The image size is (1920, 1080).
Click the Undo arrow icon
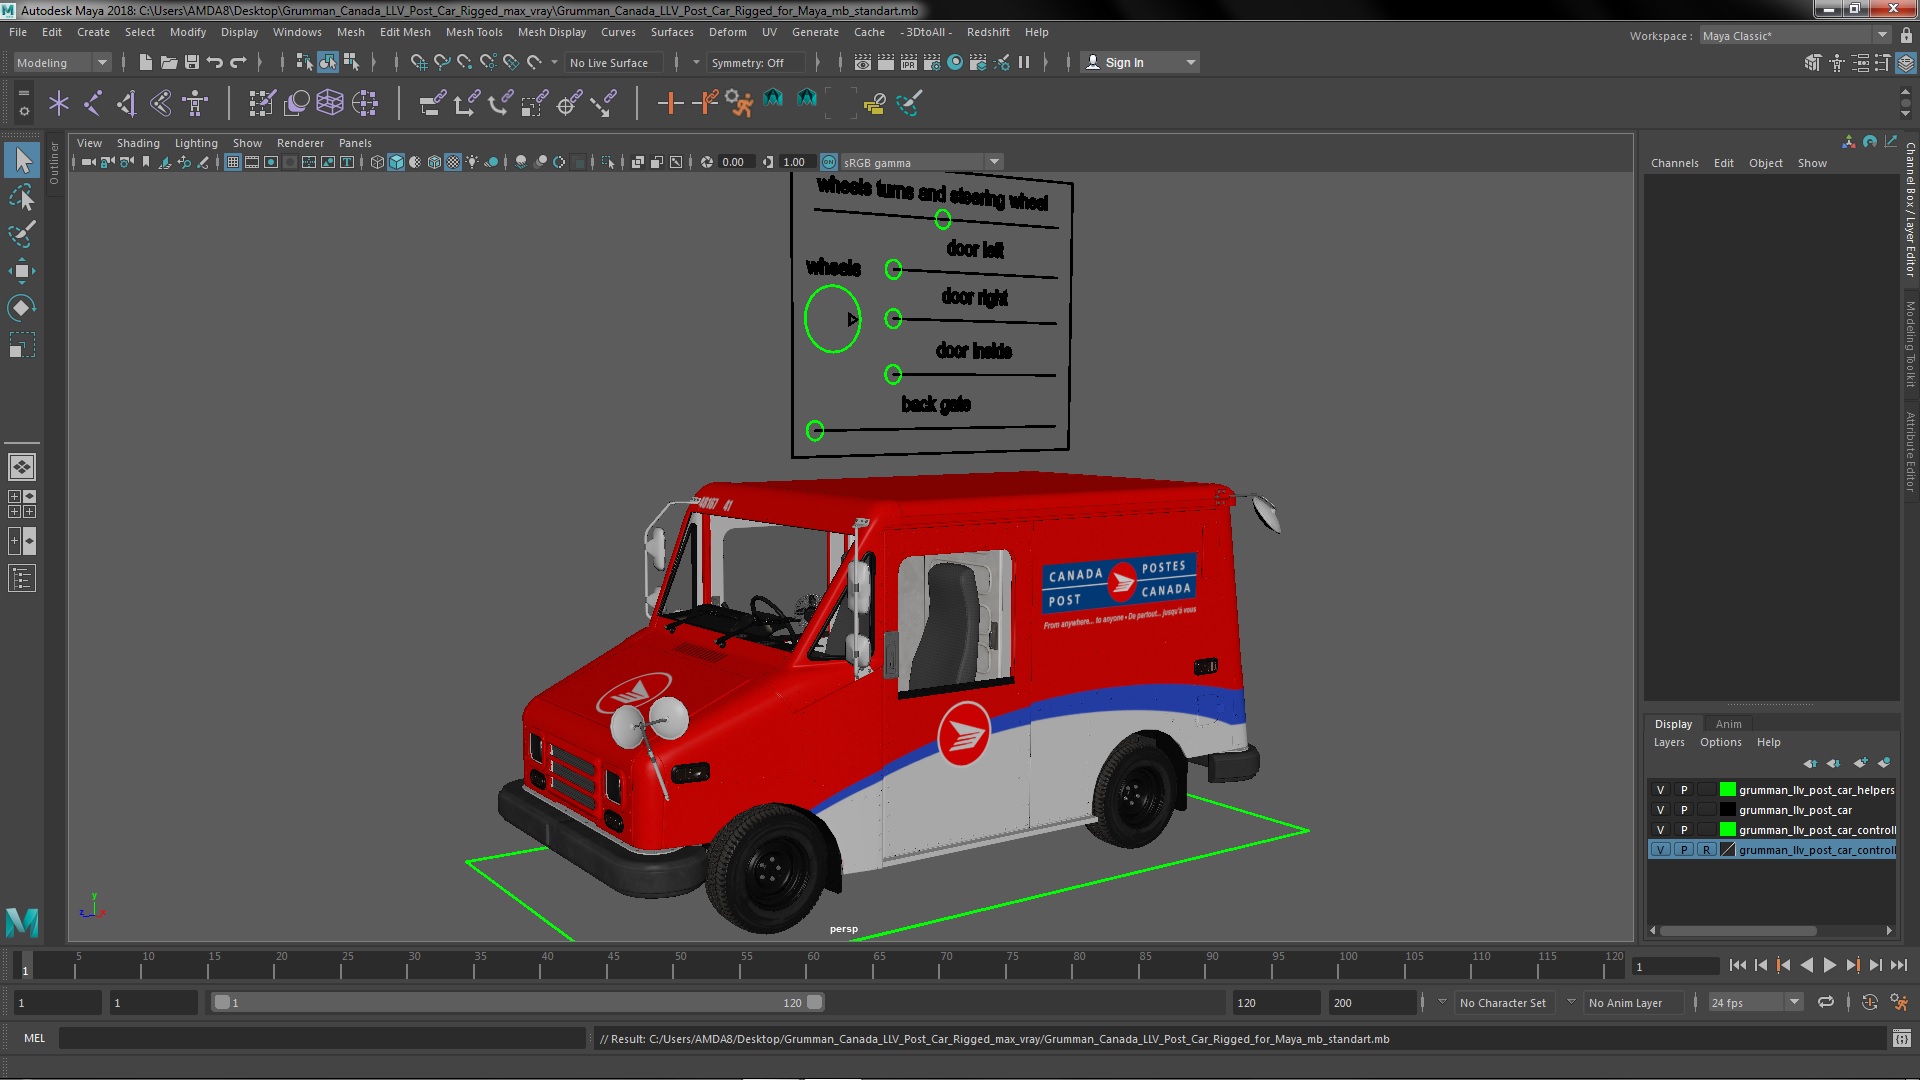pos(215,62)
